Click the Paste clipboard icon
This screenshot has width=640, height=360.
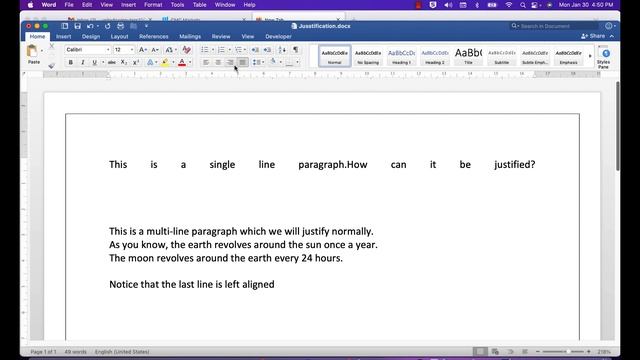[x=32, y=52]
